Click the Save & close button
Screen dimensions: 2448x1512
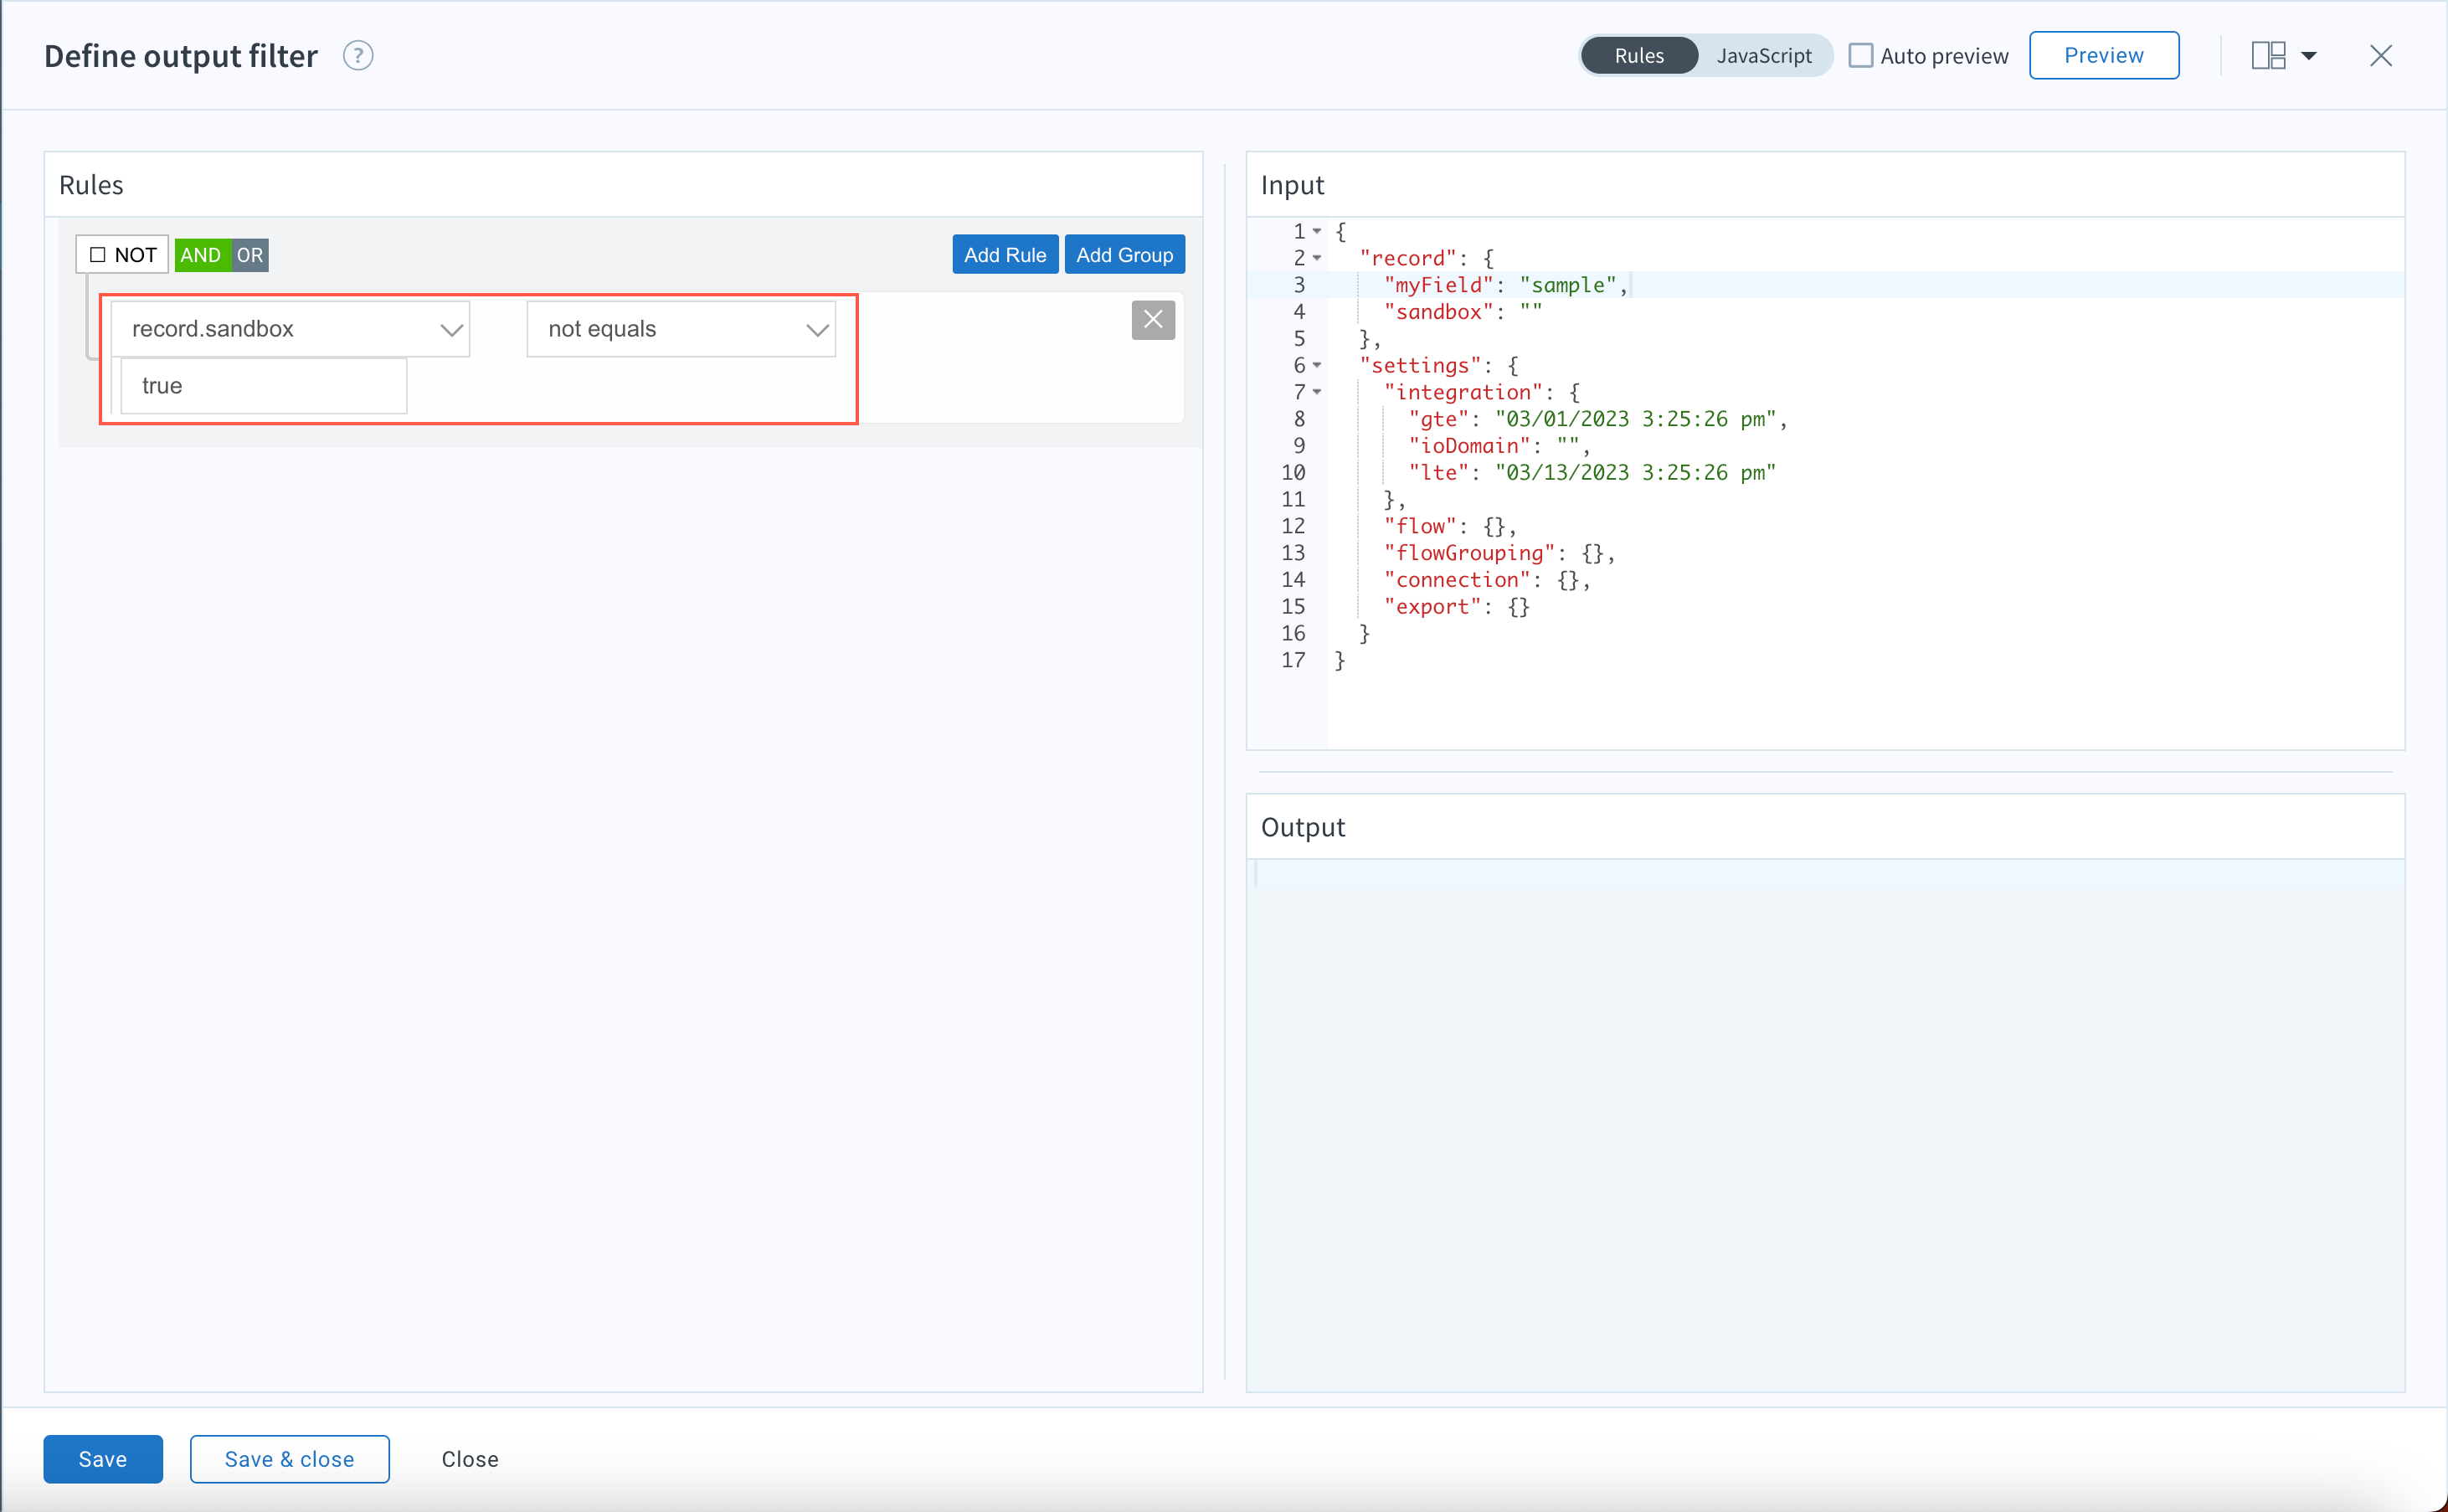coord(289,1459)
